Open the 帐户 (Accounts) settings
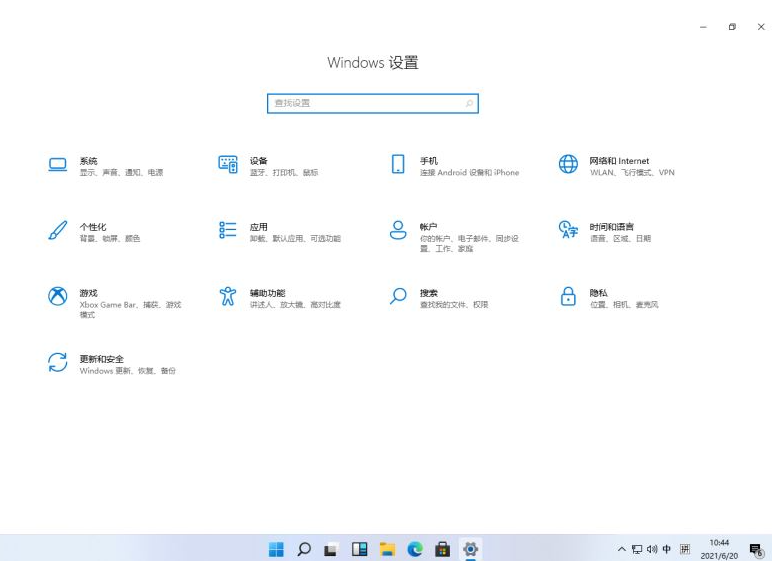The height and width of the screenshot is (561, 776). (x=428, y=227)
